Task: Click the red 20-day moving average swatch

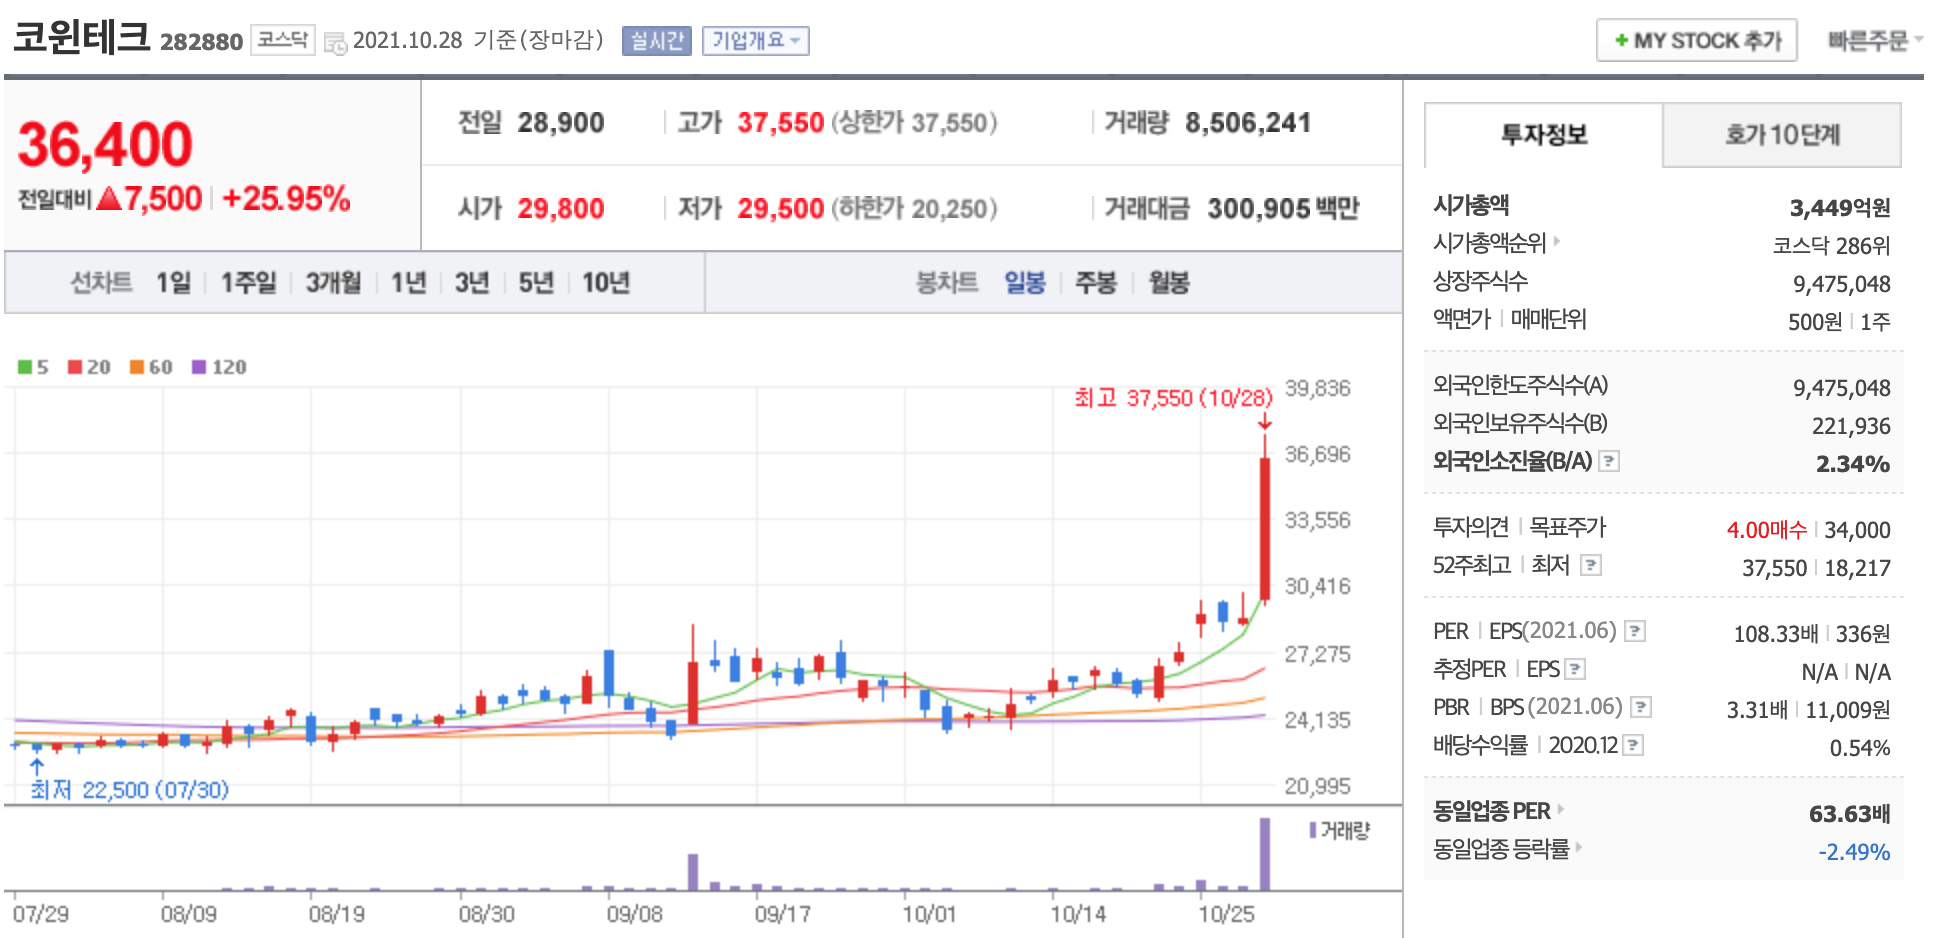Action: coord(75,367)
